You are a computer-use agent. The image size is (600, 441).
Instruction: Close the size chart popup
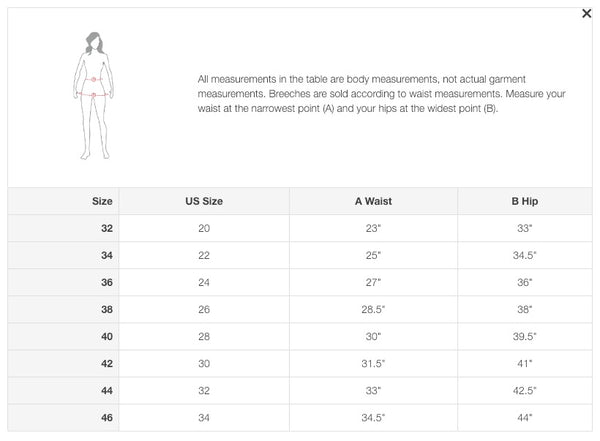coord(586,14)
